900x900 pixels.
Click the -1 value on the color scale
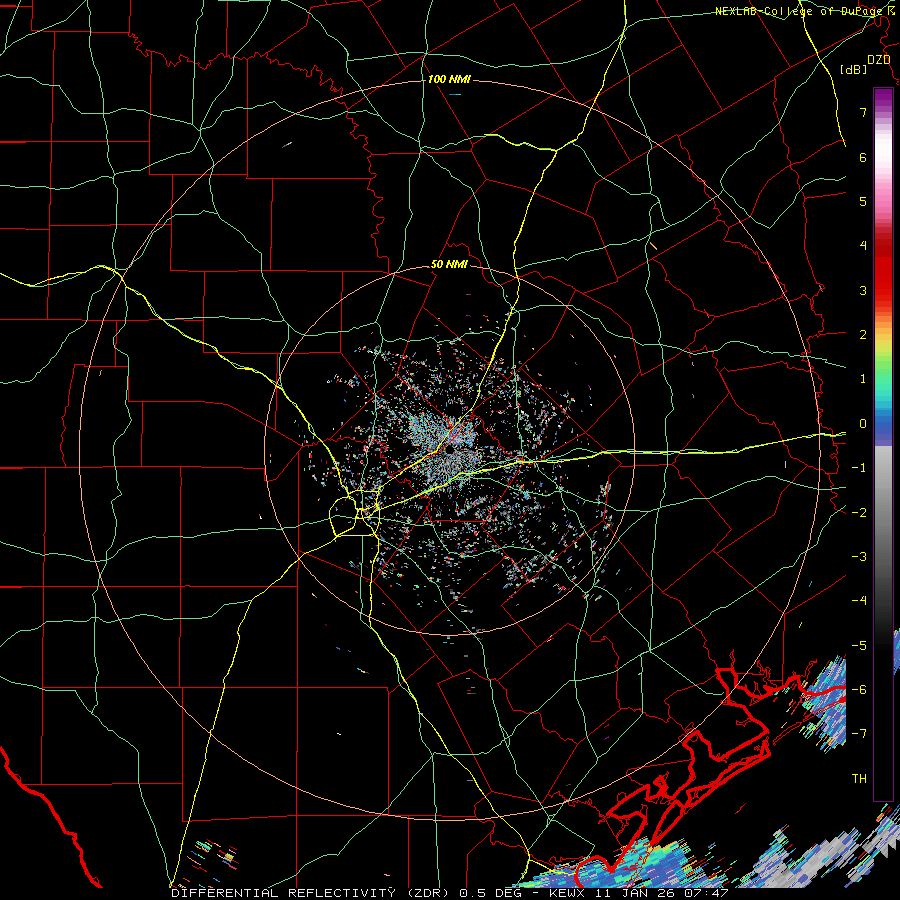pos(859,468)
